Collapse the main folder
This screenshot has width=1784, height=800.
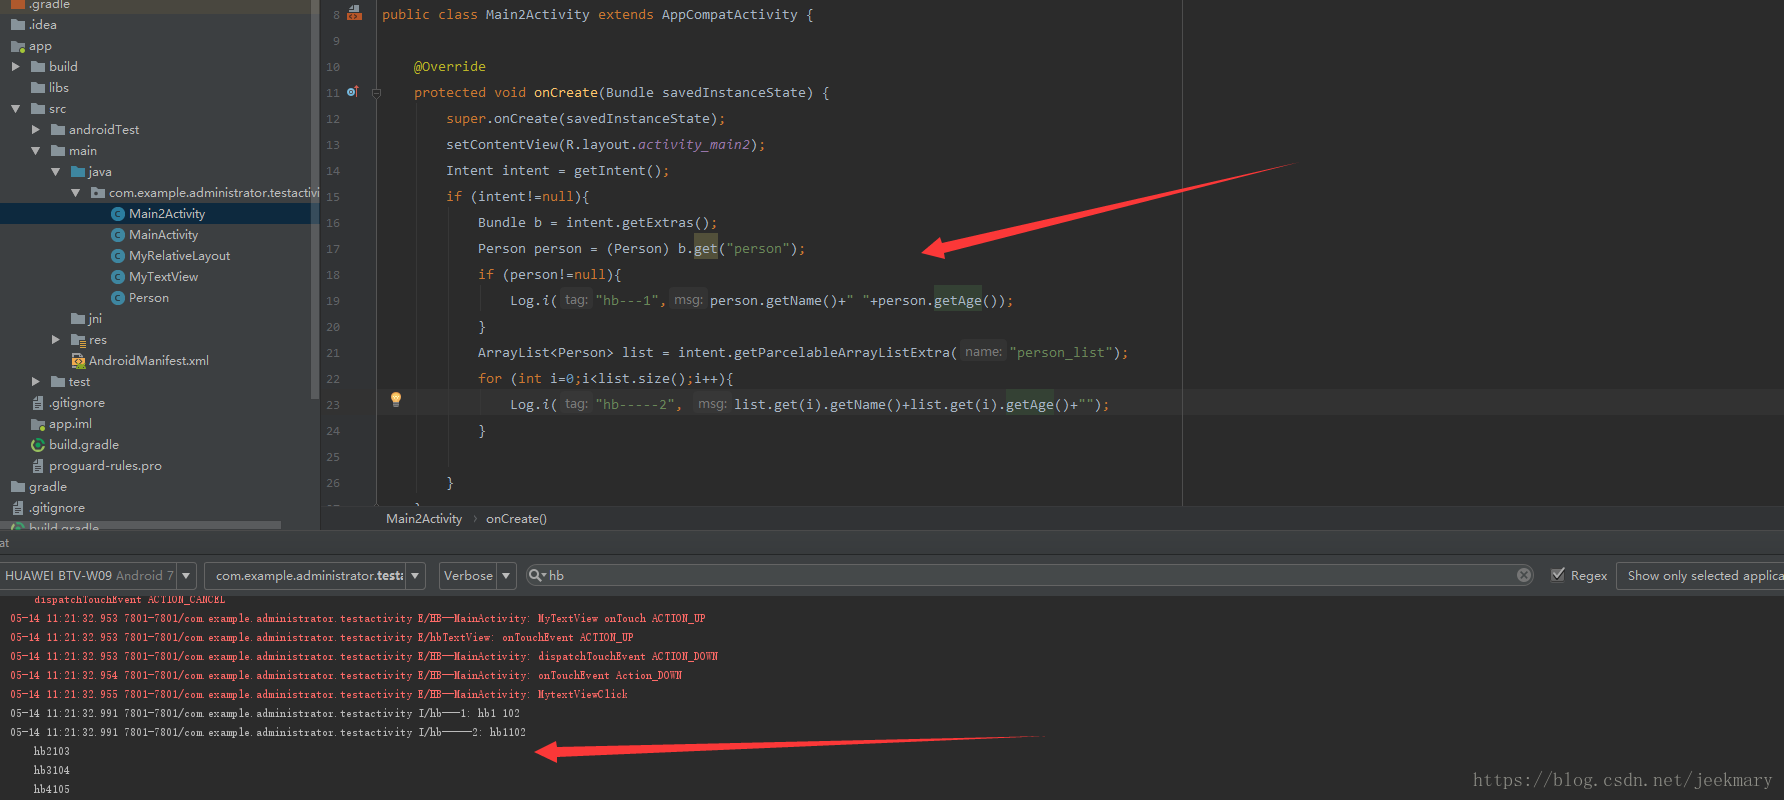pyautogui.click(x=35, y=151)
